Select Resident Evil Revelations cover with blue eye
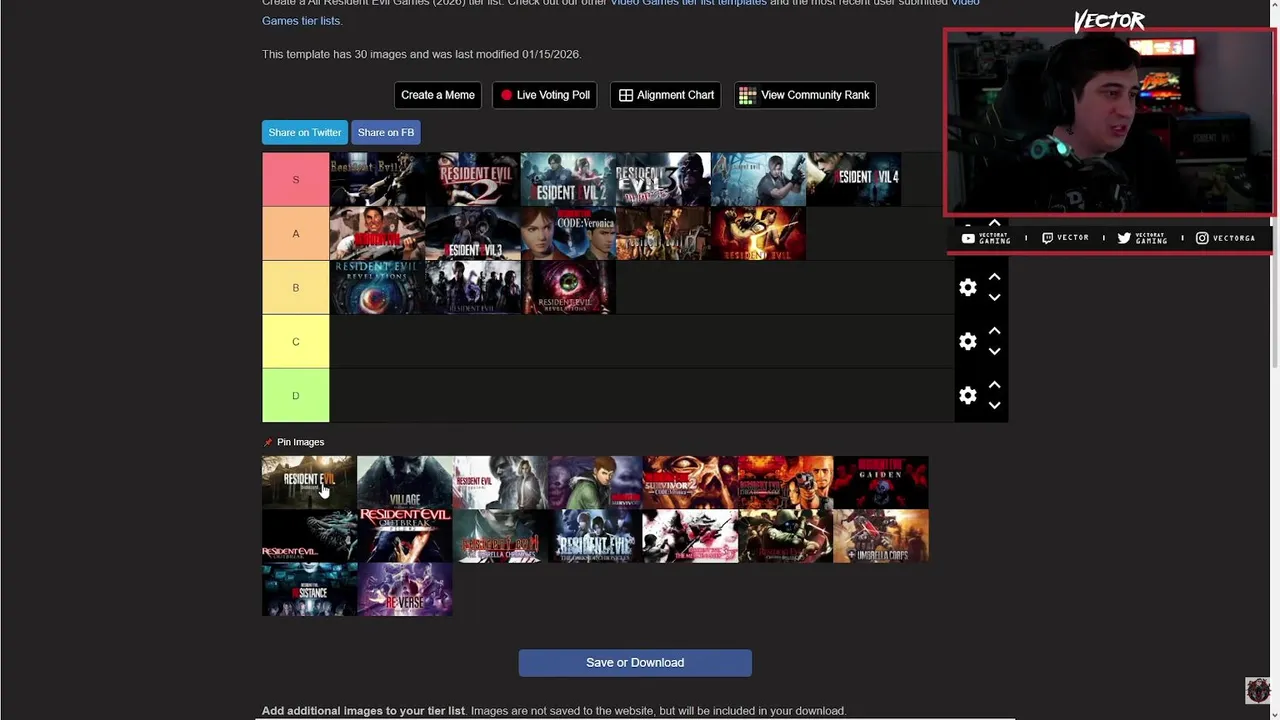The image size is (1280, 720). tap(377, 287)
